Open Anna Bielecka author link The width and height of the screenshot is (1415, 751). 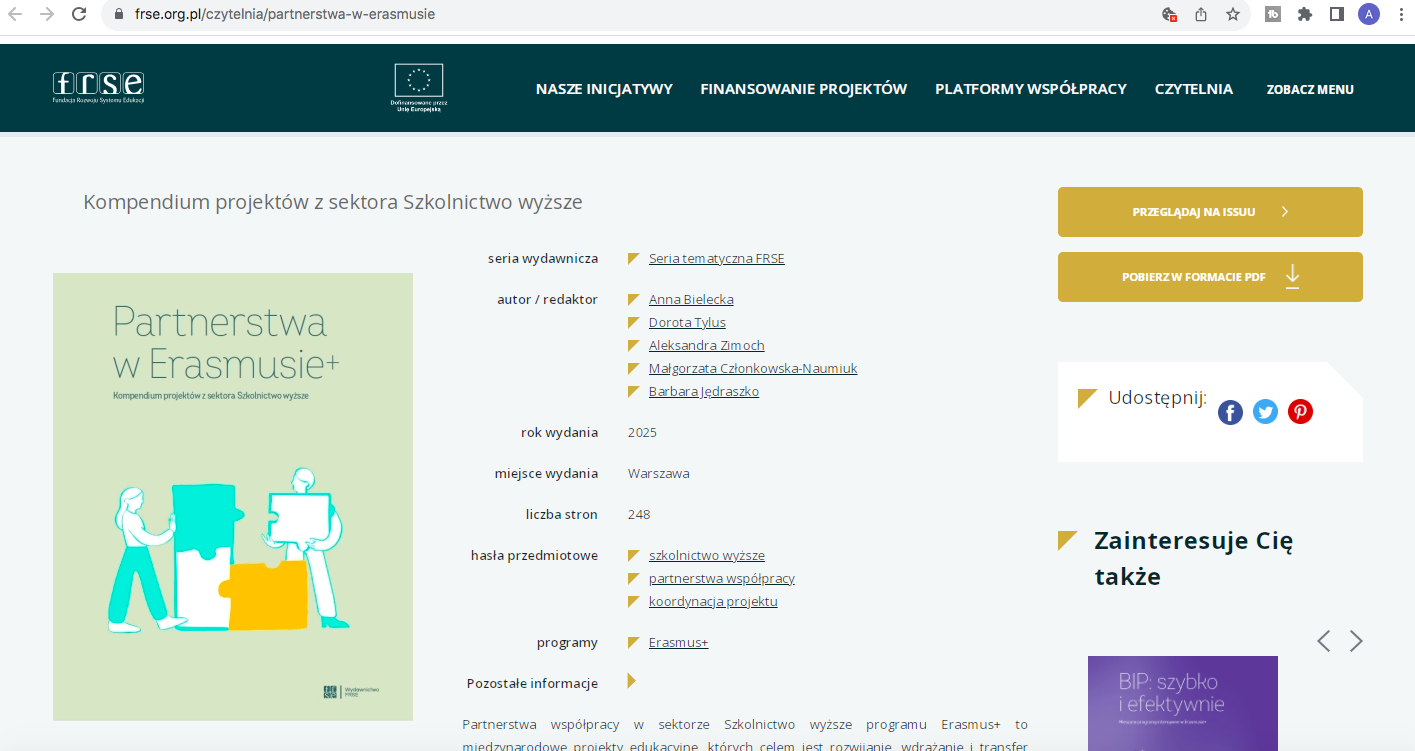click(691, 300)
